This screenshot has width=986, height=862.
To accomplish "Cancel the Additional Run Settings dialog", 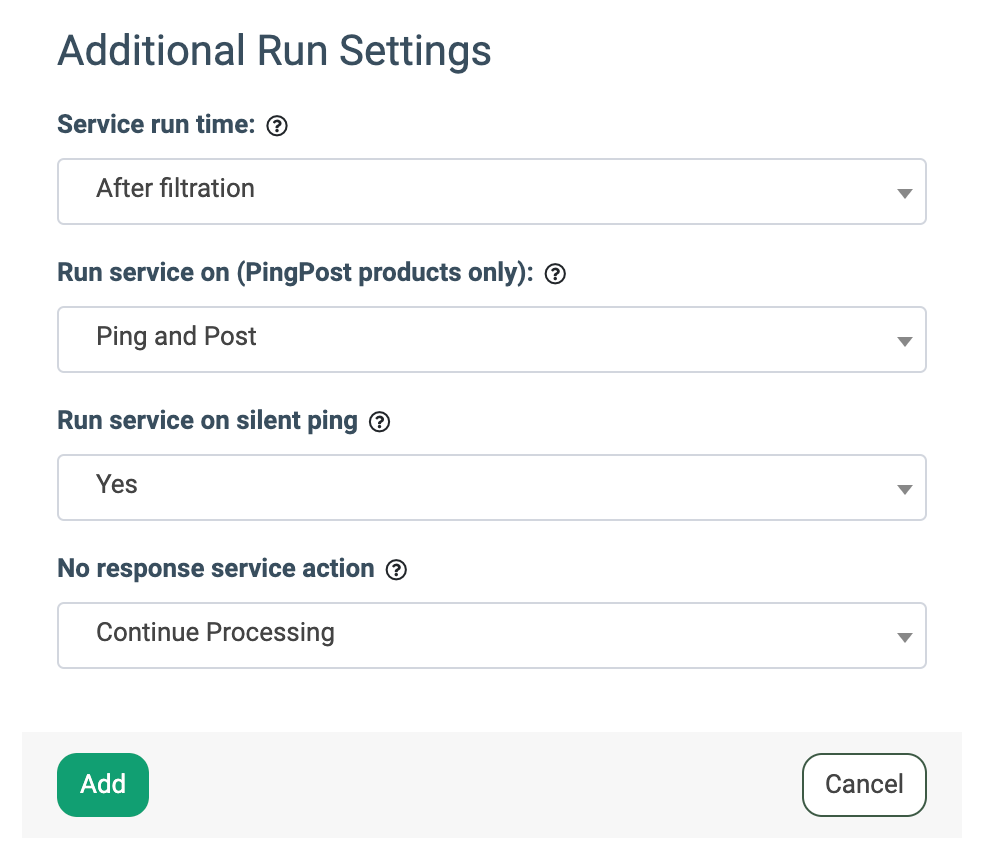I will tap(864, 785).
